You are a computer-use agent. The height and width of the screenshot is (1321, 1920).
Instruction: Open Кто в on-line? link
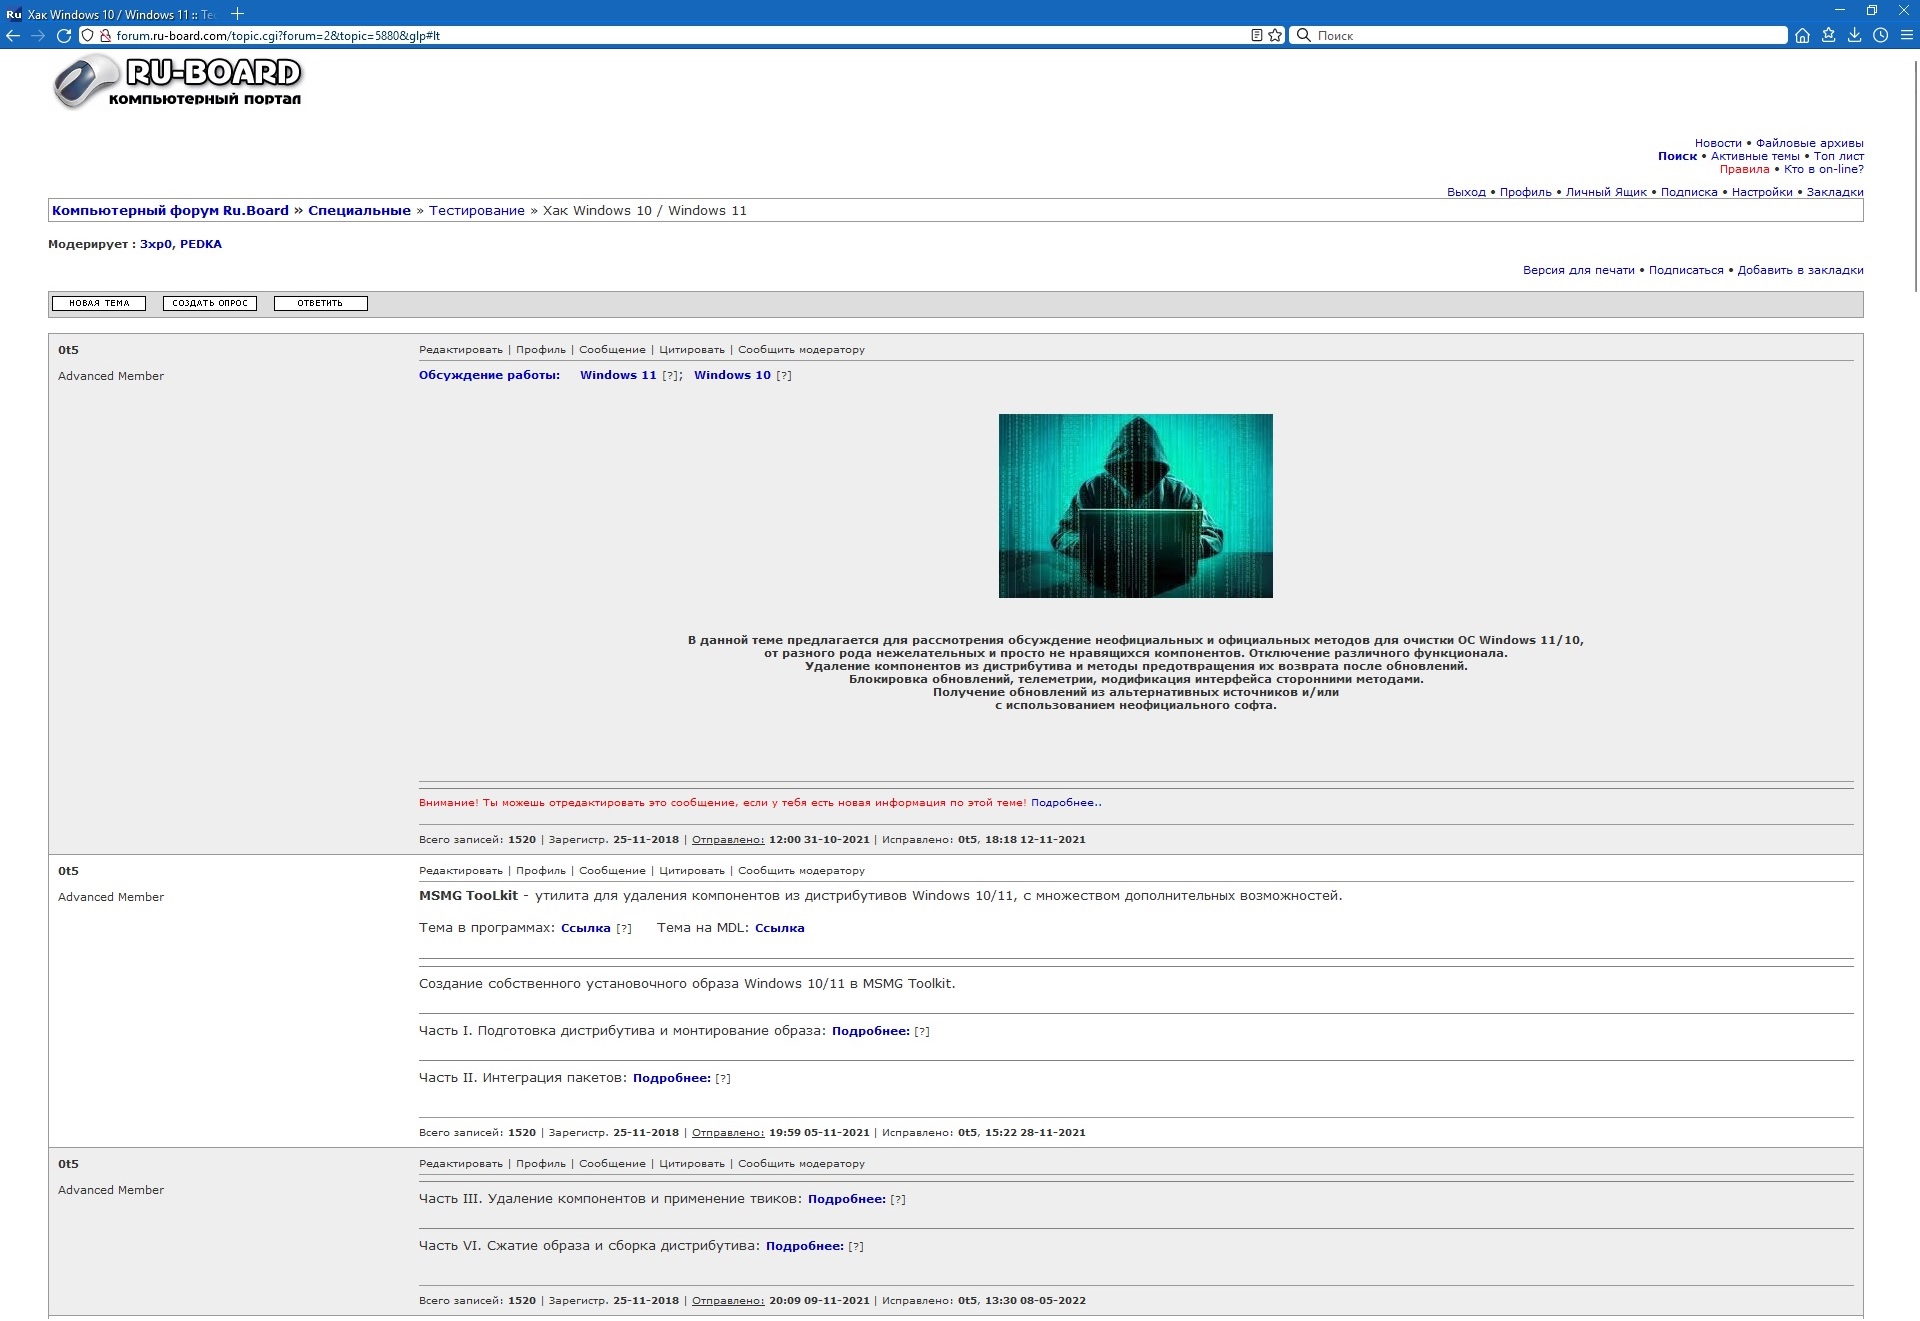click(1823, 169)
